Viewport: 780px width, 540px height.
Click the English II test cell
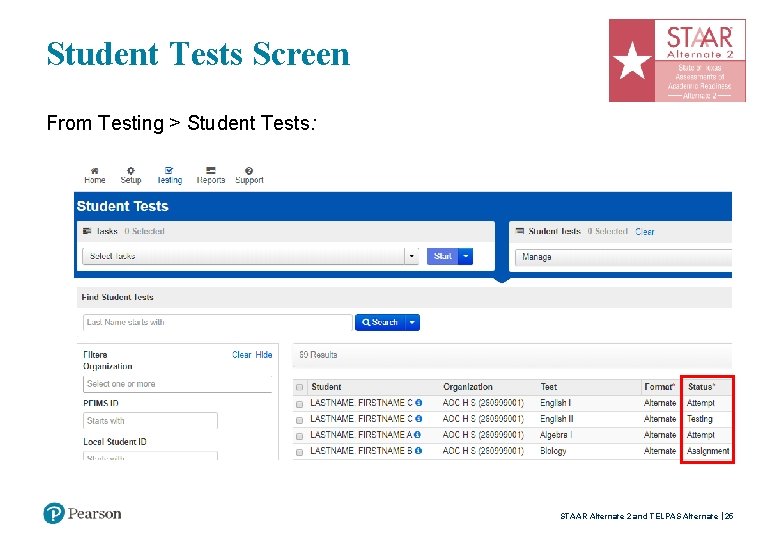(x=557, y=419)
